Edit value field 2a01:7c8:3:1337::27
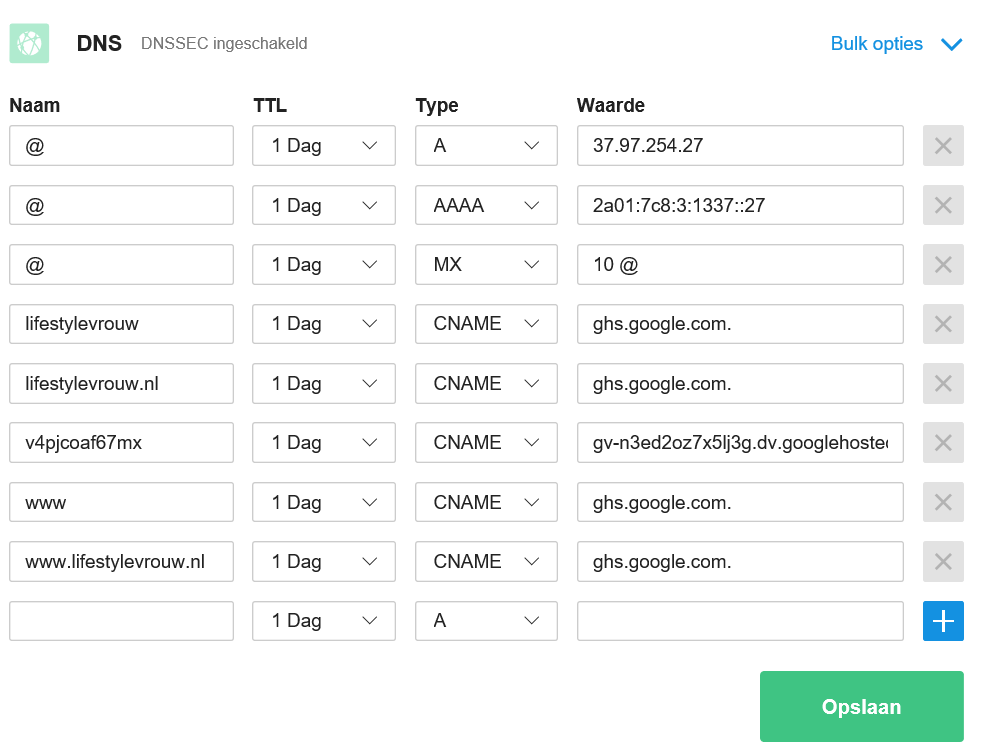This screenshot has height=756, width=988. tap(740, 205)
